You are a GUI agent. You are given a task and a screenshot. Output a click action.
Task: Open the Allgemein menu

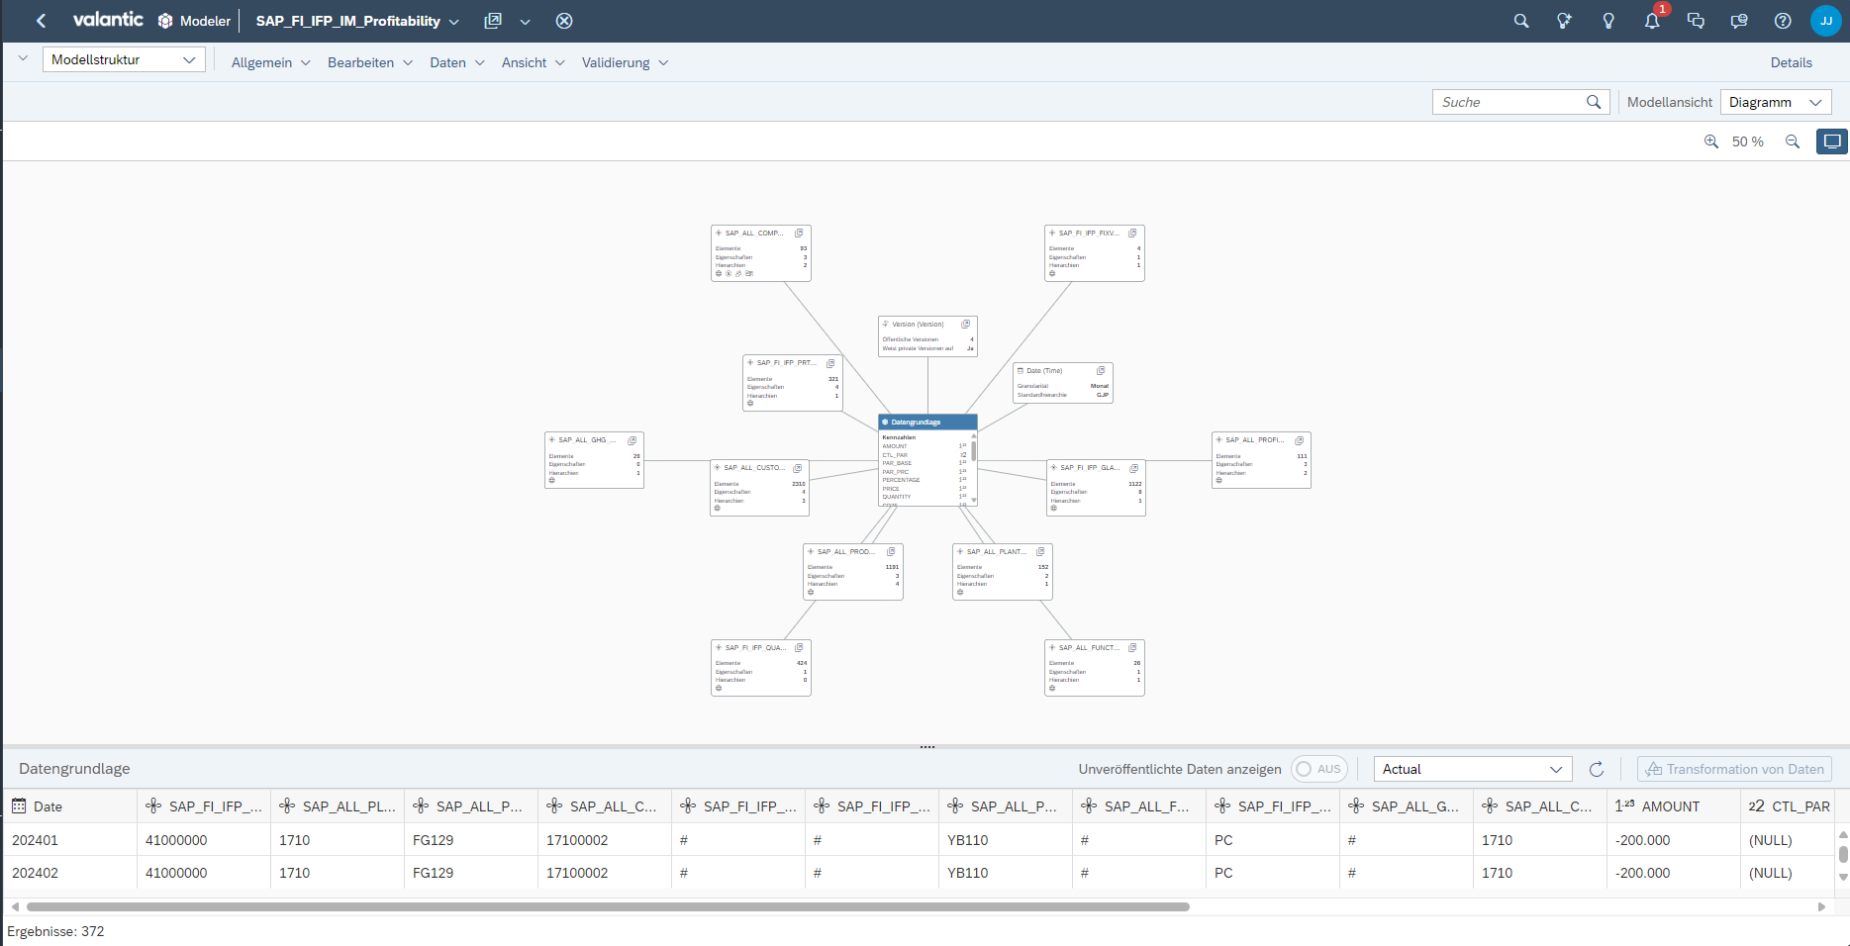coord(270,63)
